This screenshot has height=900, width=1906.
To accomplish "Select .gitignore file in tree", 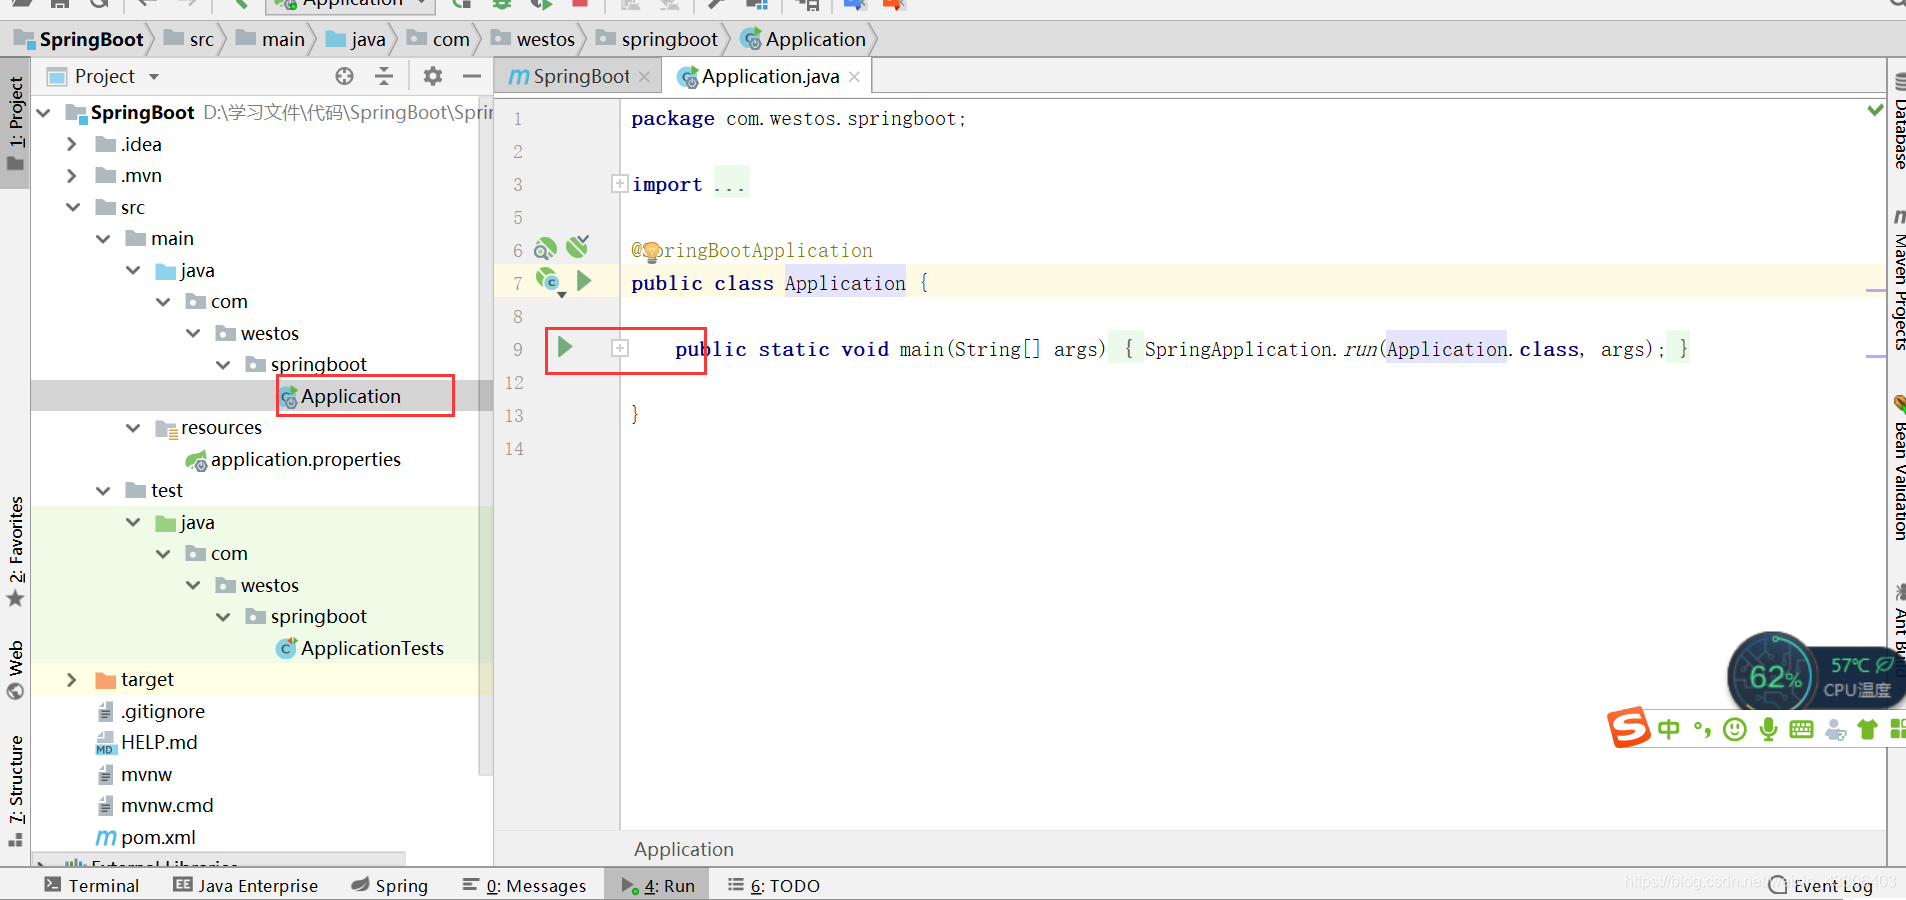I will tap(151, 711).
